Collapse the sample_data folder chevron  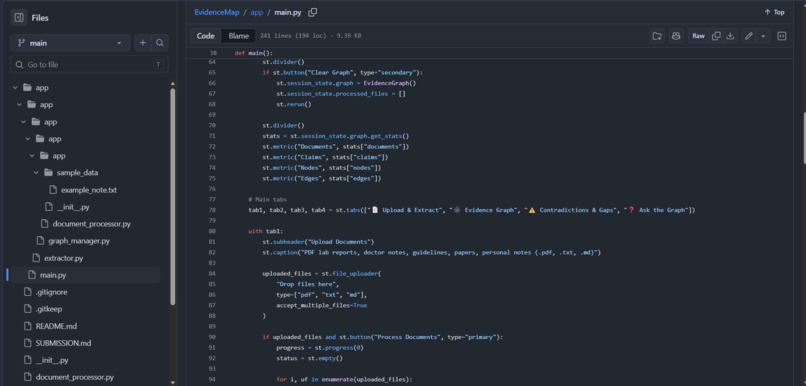pos(36,173)
